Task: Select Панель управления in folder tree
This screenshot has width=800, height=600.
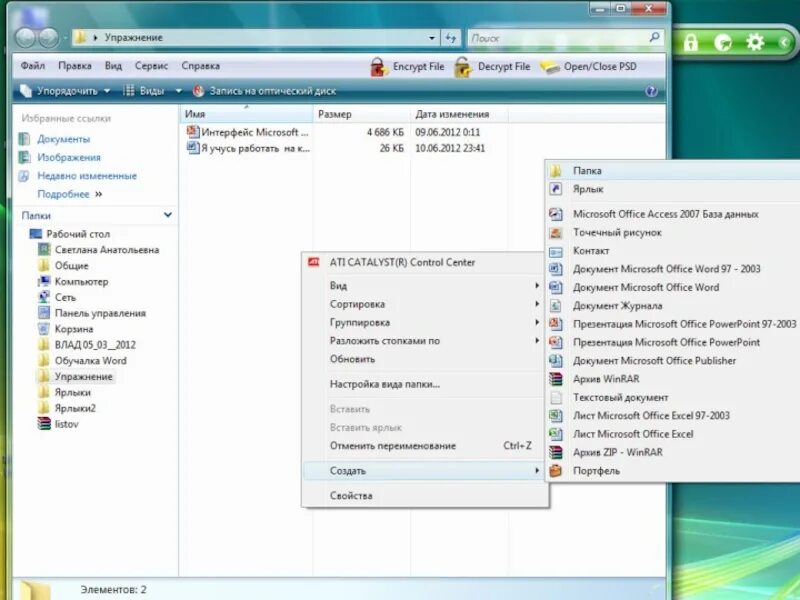Action: point(101,313)
